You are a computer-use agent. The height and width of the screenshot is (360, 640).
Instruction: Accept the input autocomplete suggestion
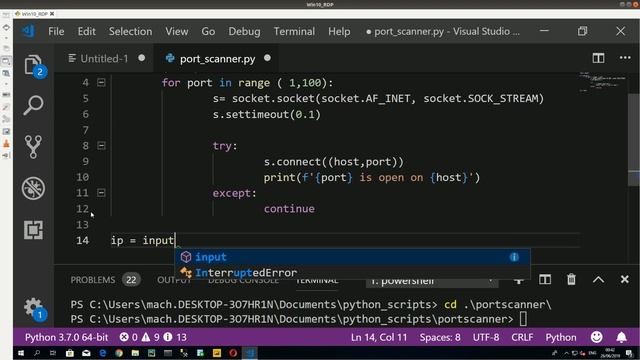pos(353,257)
